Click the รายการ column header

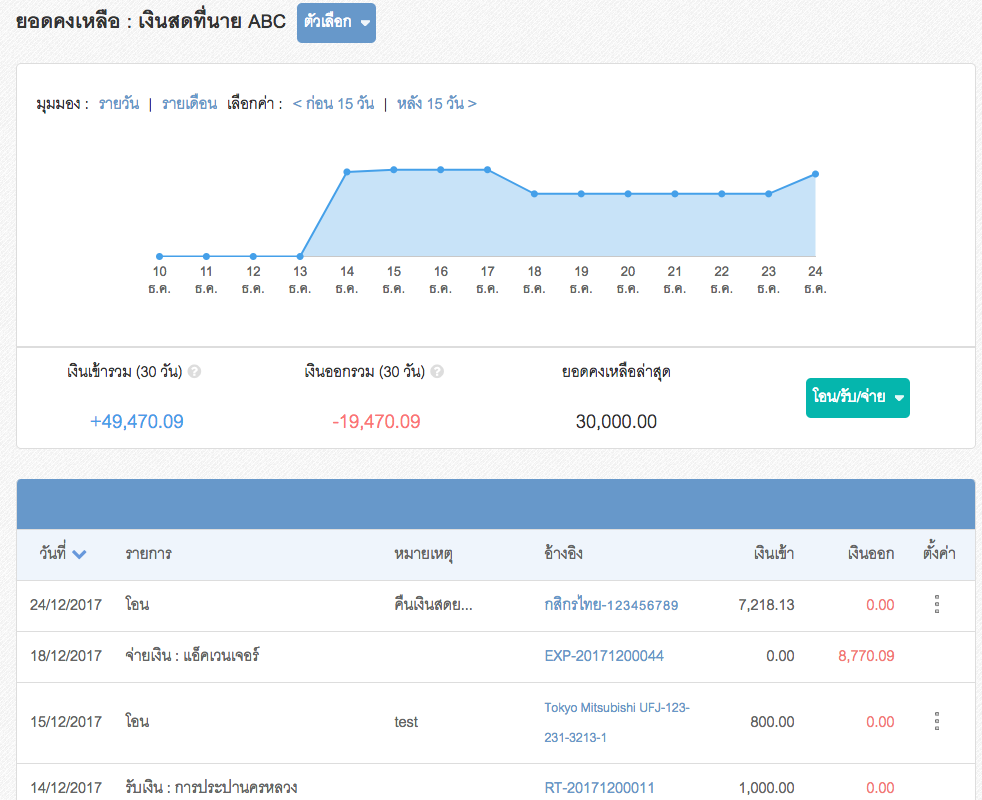click(x=148, y=553)
